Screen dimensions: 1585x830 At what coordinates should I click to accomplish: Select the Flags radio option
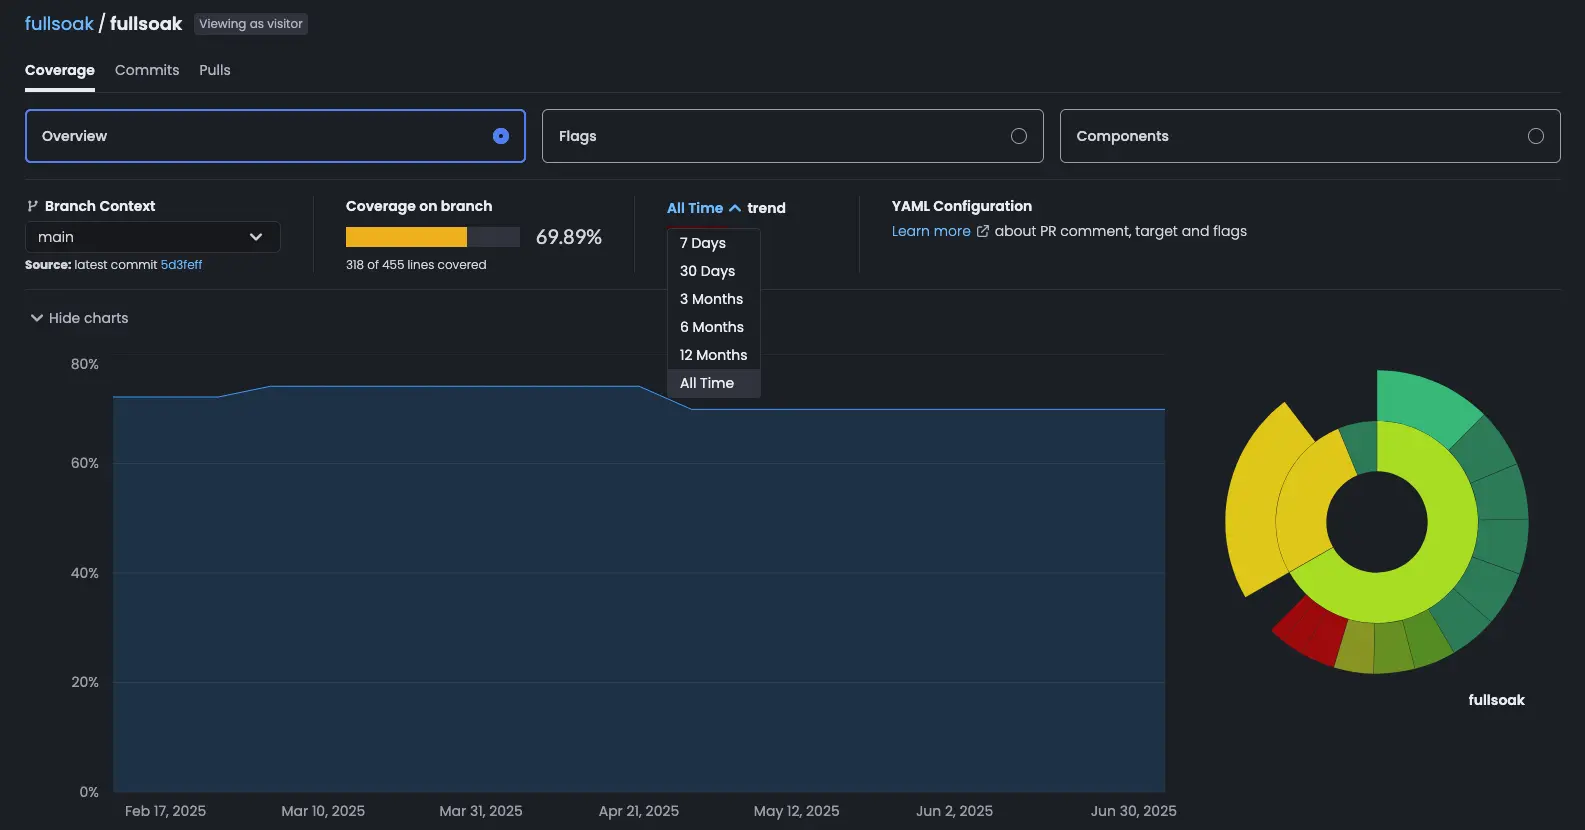tap(1018, 136)
